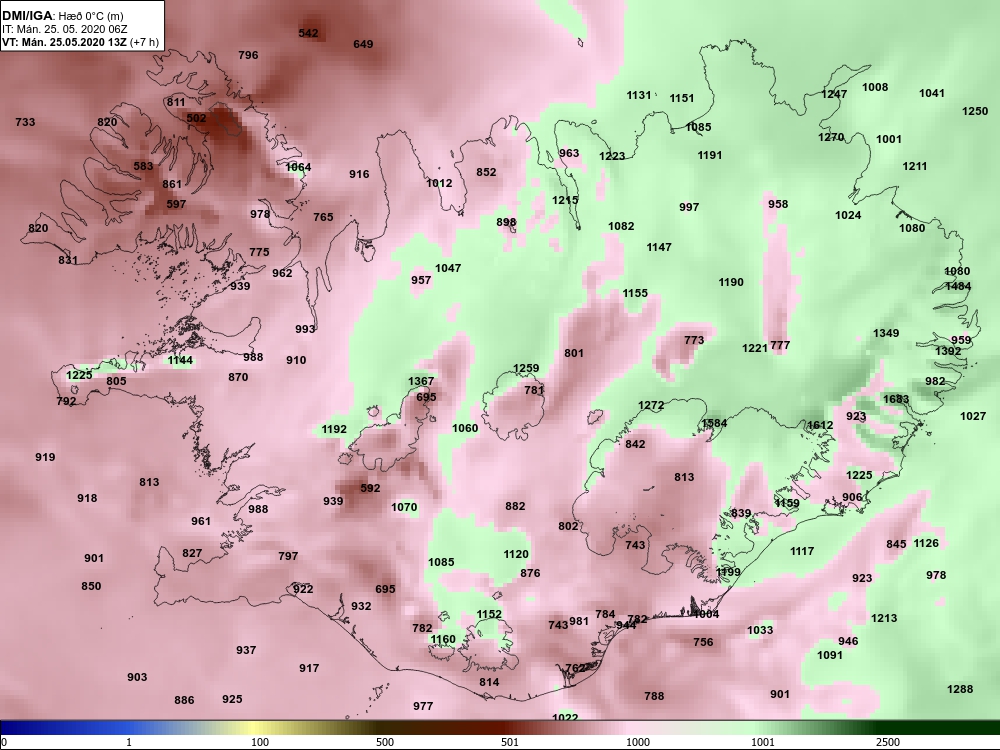
Task: Click the map value 1223
Action: click(612, 156)
